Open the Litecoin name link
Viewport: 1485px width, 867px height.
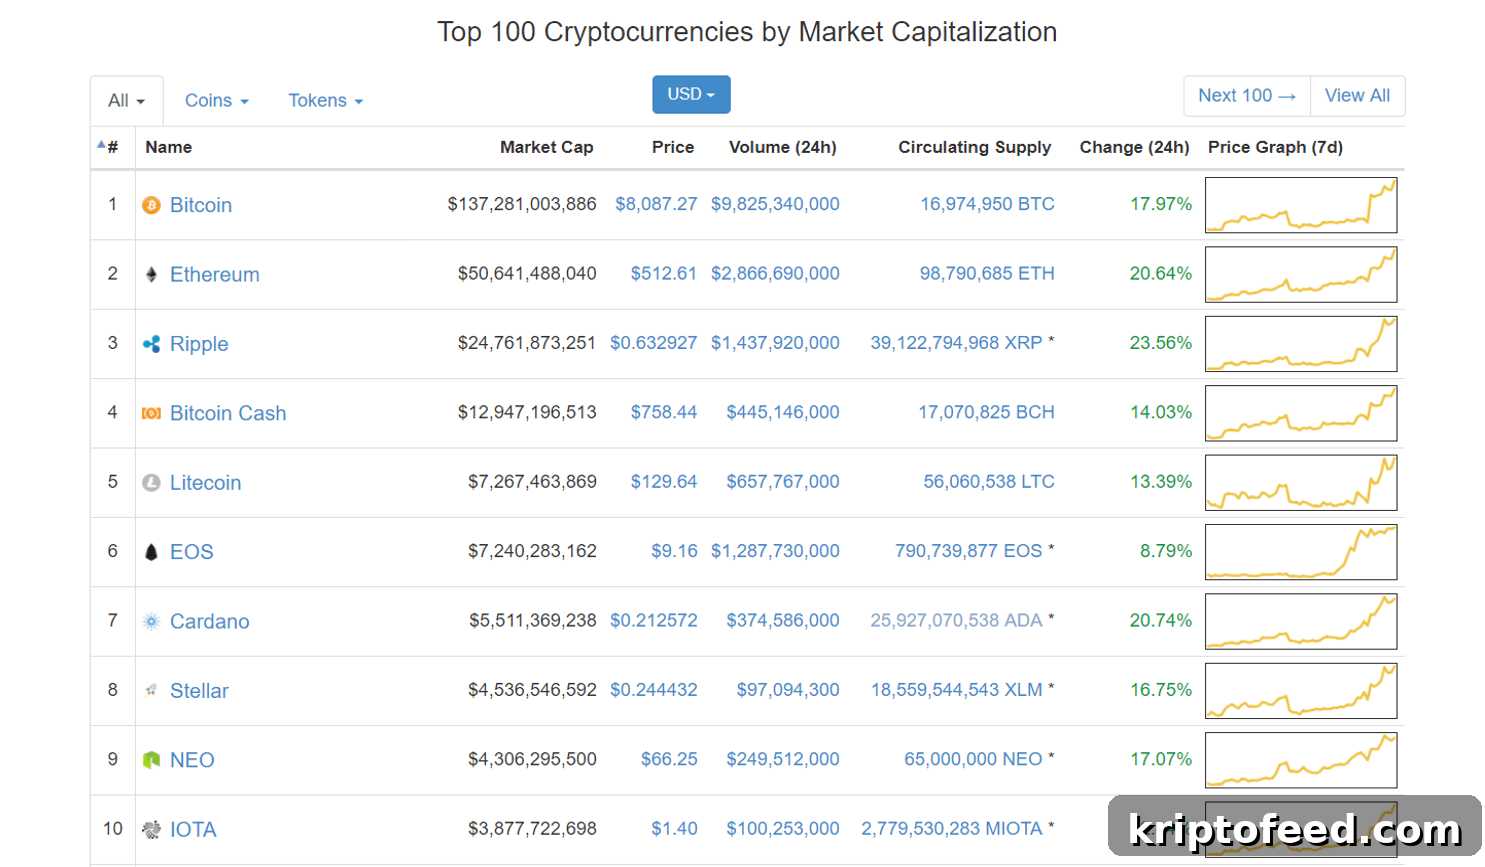click(x=206, y=483)
